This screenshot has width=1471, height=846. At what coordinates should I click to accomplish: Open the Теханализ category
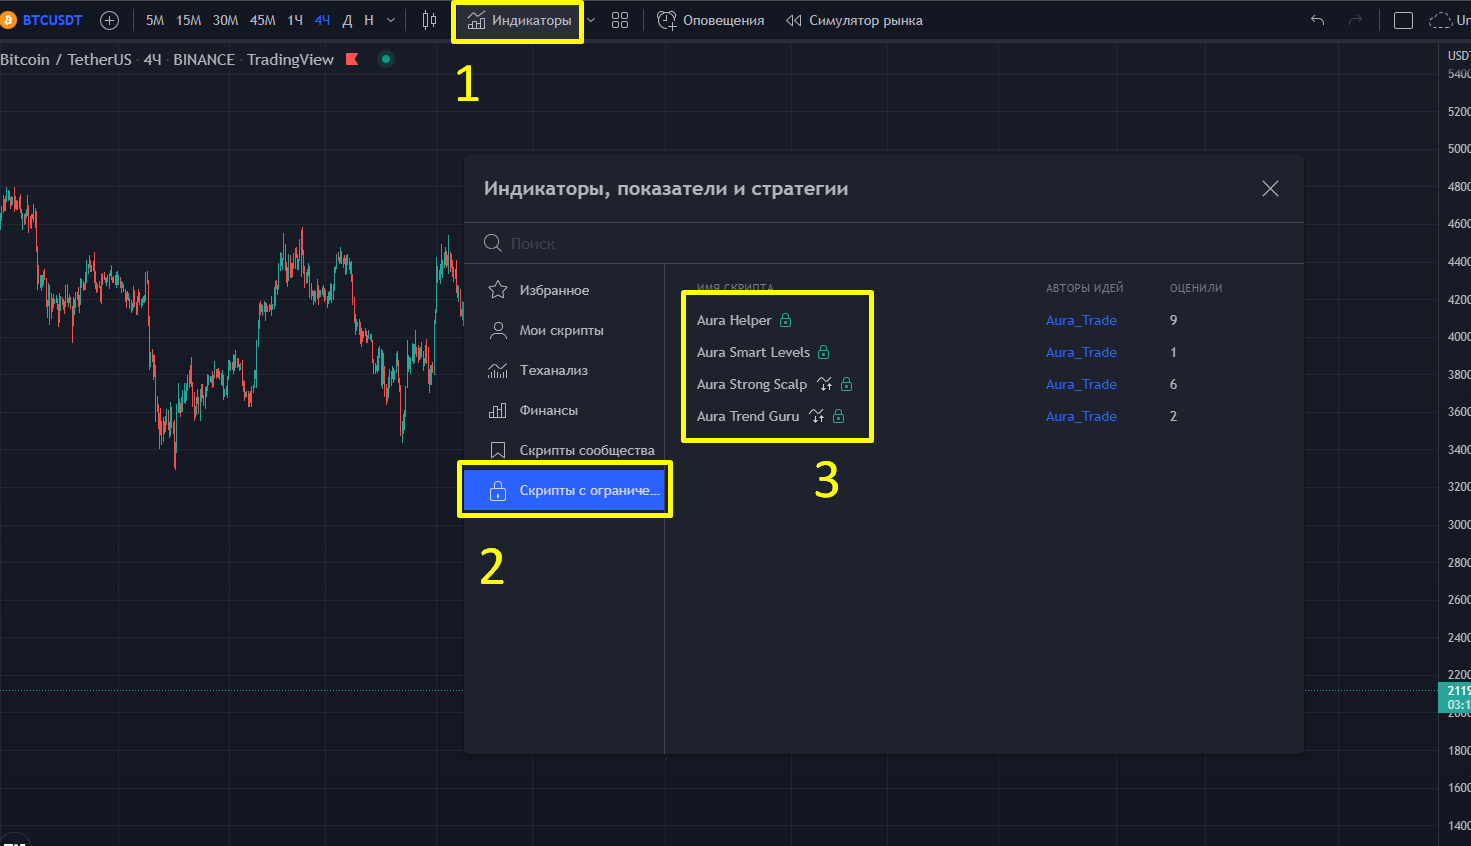pos(565,370)
